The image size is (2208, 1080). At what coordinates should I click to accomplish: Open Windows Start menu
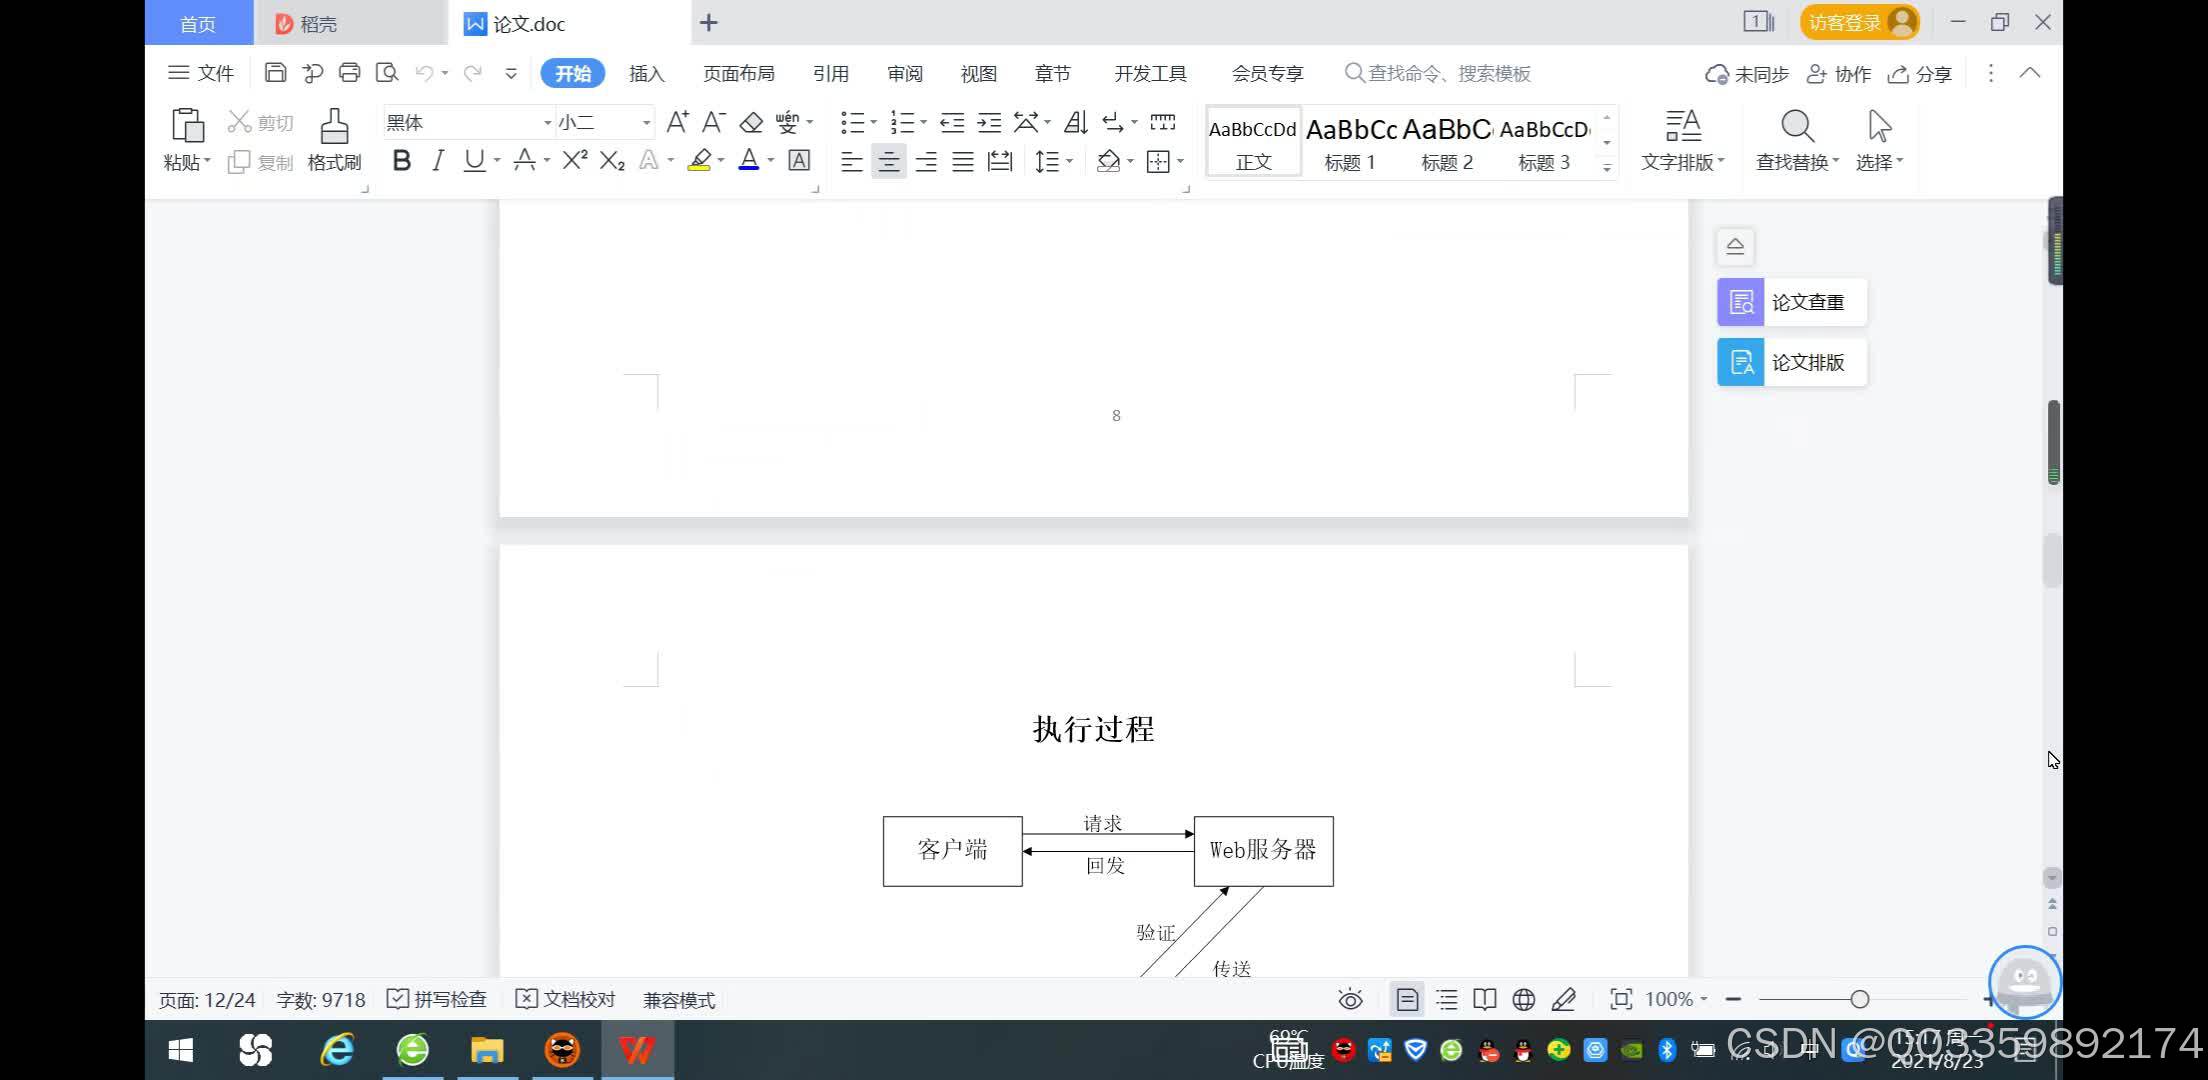point(181,1050)
